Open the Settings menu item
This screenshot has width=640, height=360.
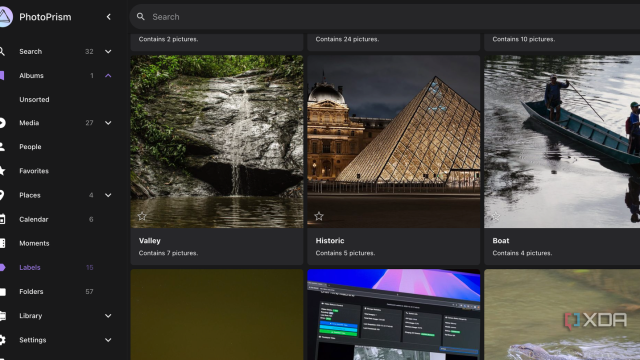point(33,340)
